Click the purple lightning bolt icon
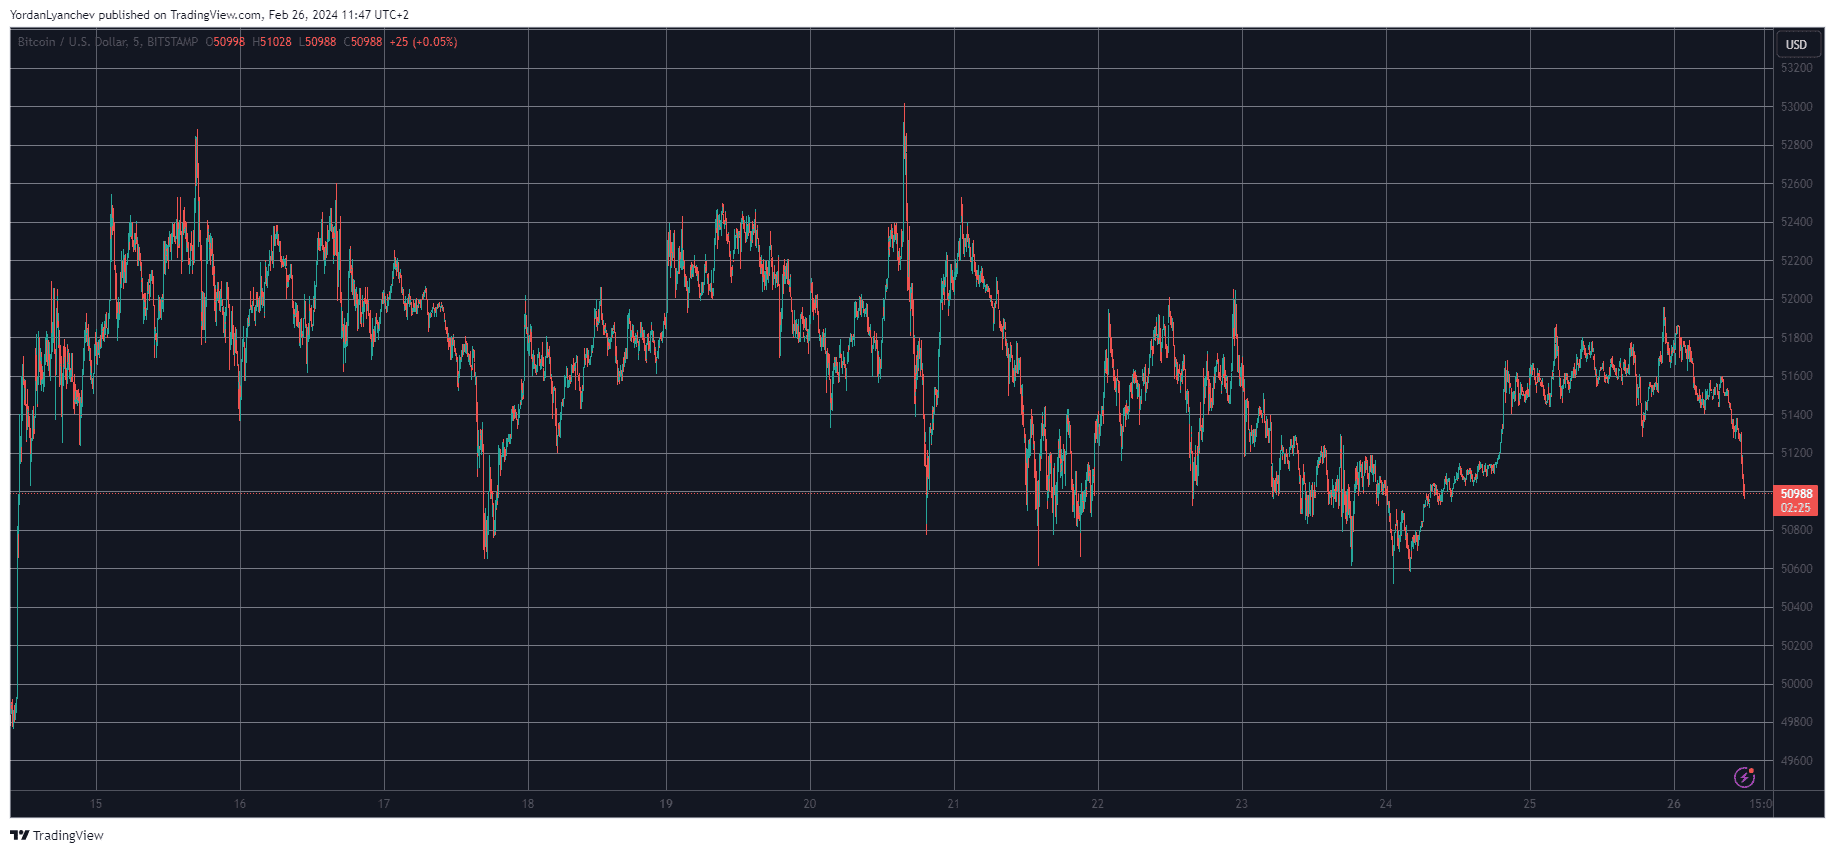 1744,777
